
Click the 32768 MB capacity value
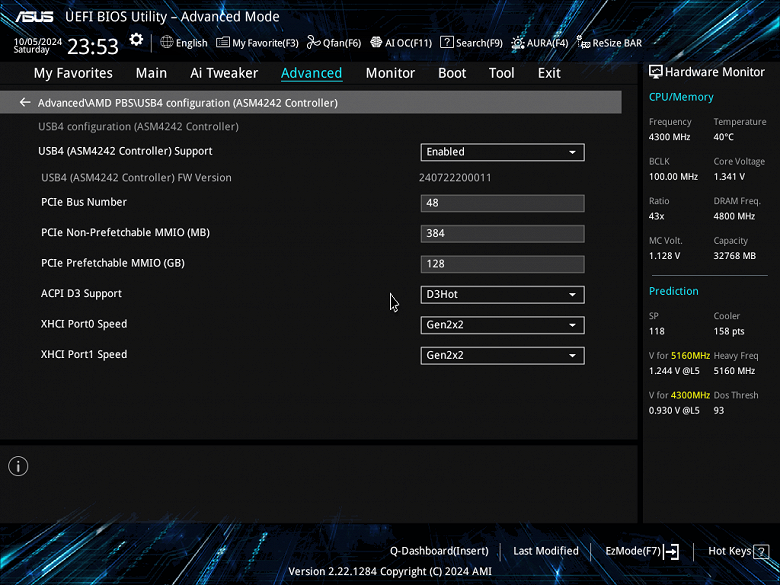(x=734, y=256)
